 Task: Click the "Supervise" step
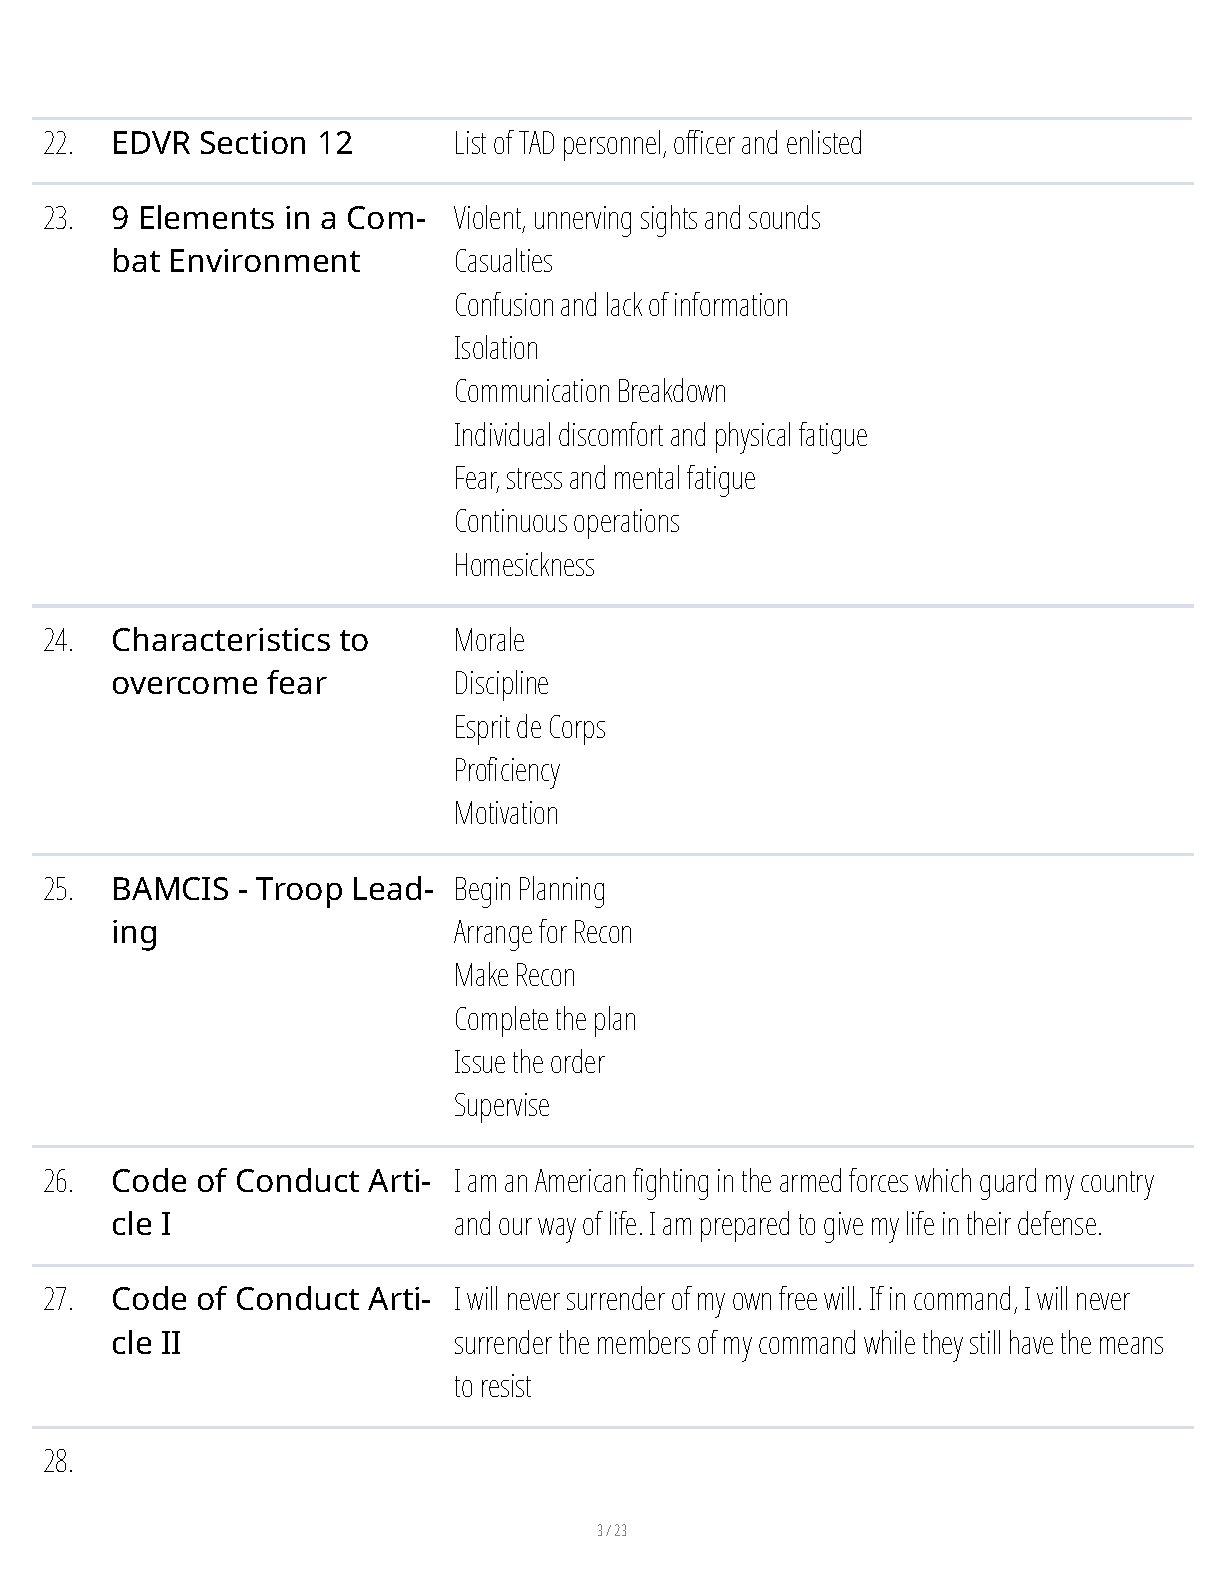501,1105
